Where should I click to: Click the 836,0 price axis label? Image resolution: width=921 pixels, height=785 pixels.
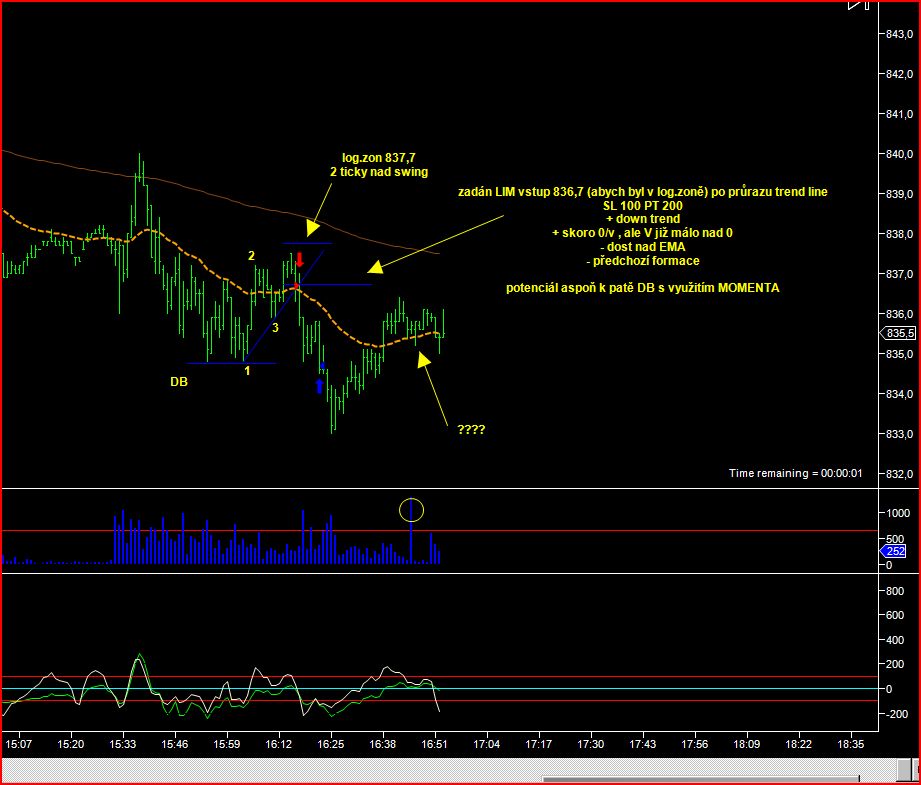pos(899,314)
